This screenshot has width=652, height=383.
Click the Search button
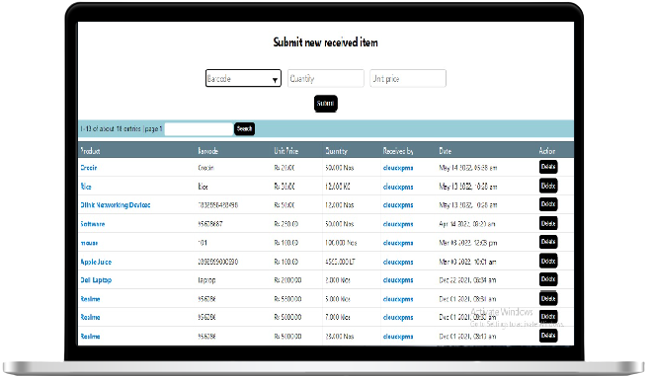click(x=244, y=129)
